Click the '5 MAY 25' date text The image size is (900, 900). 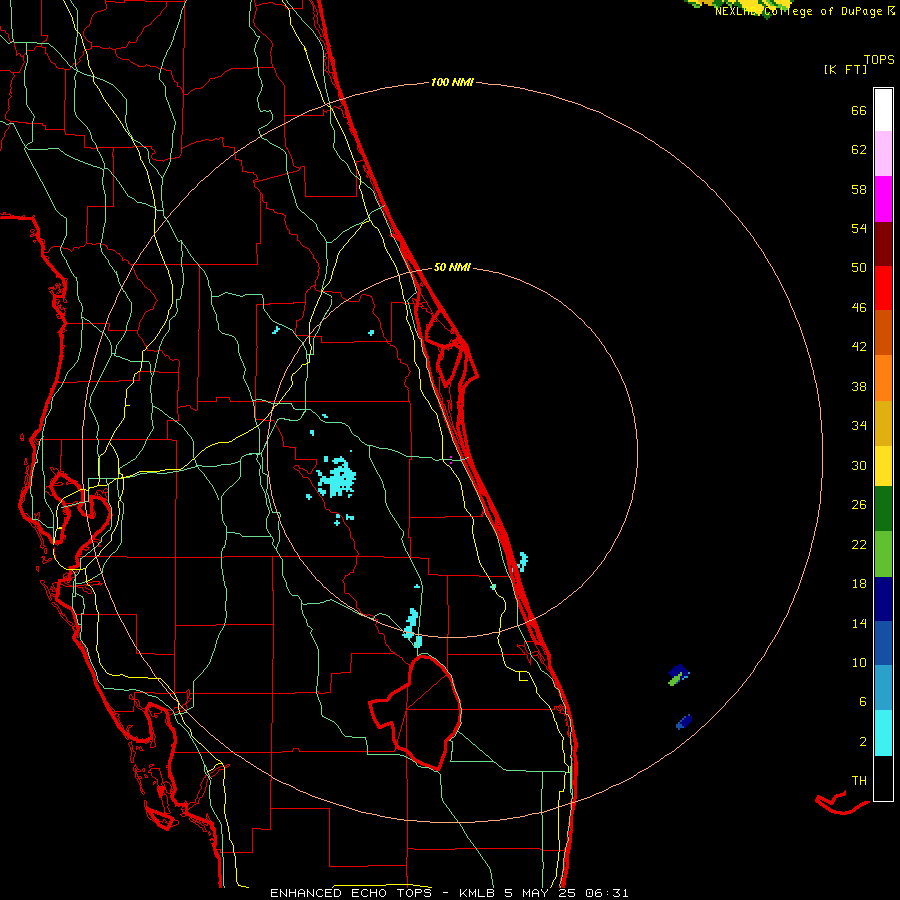pyautogui.click(x=540, y=893)
